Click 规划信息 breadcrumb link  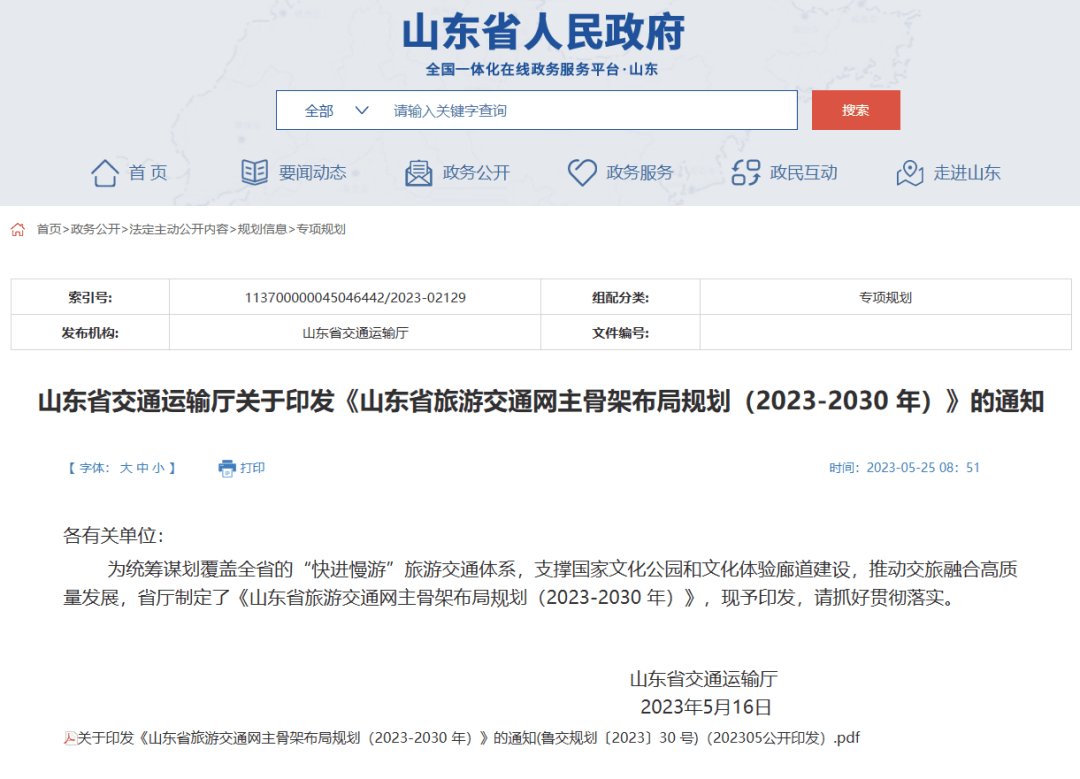[x=262, y=229]
